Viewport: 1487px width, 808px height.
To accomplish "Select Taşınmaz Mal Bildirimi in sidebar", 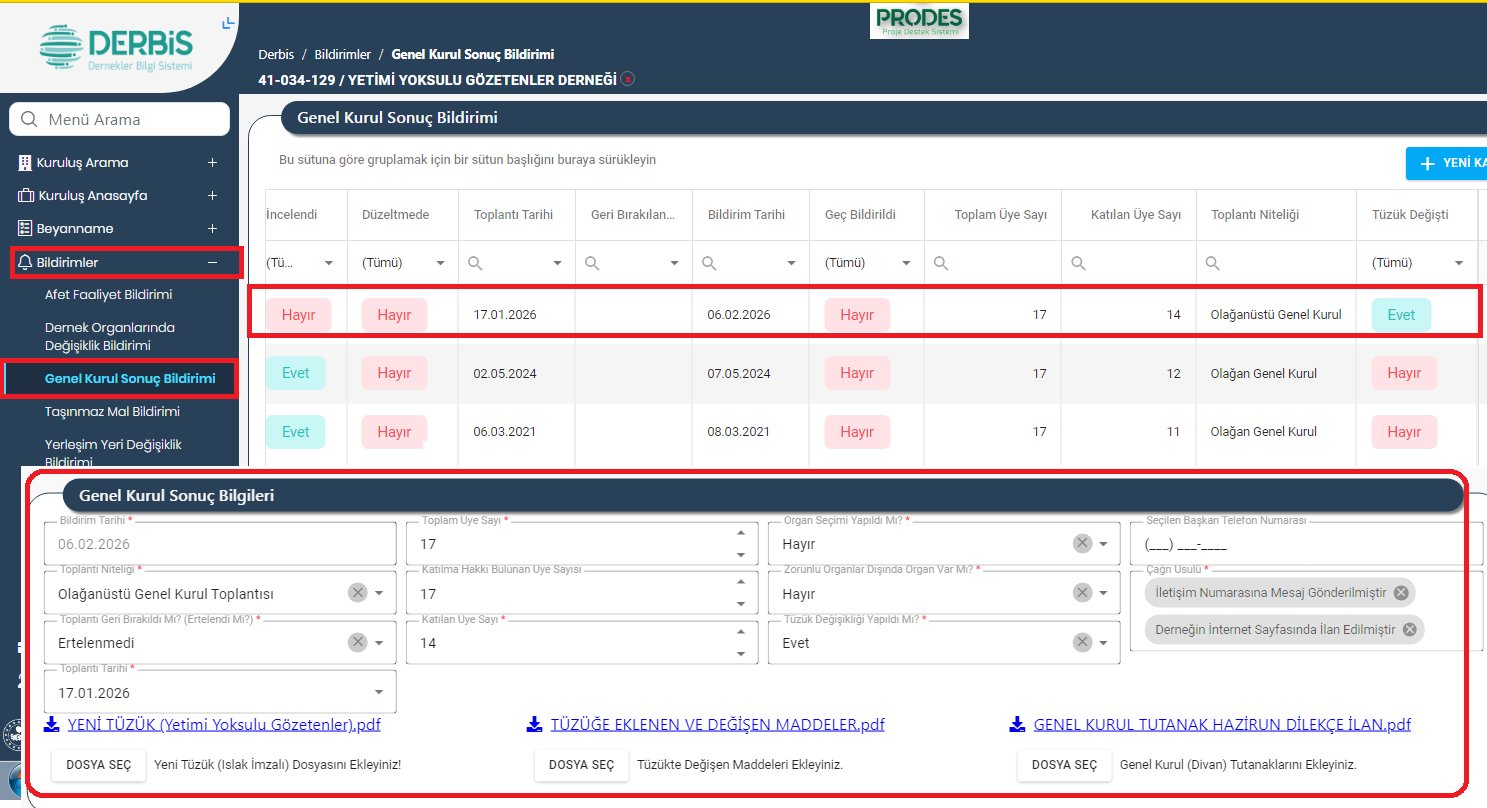I will (112, 411).
